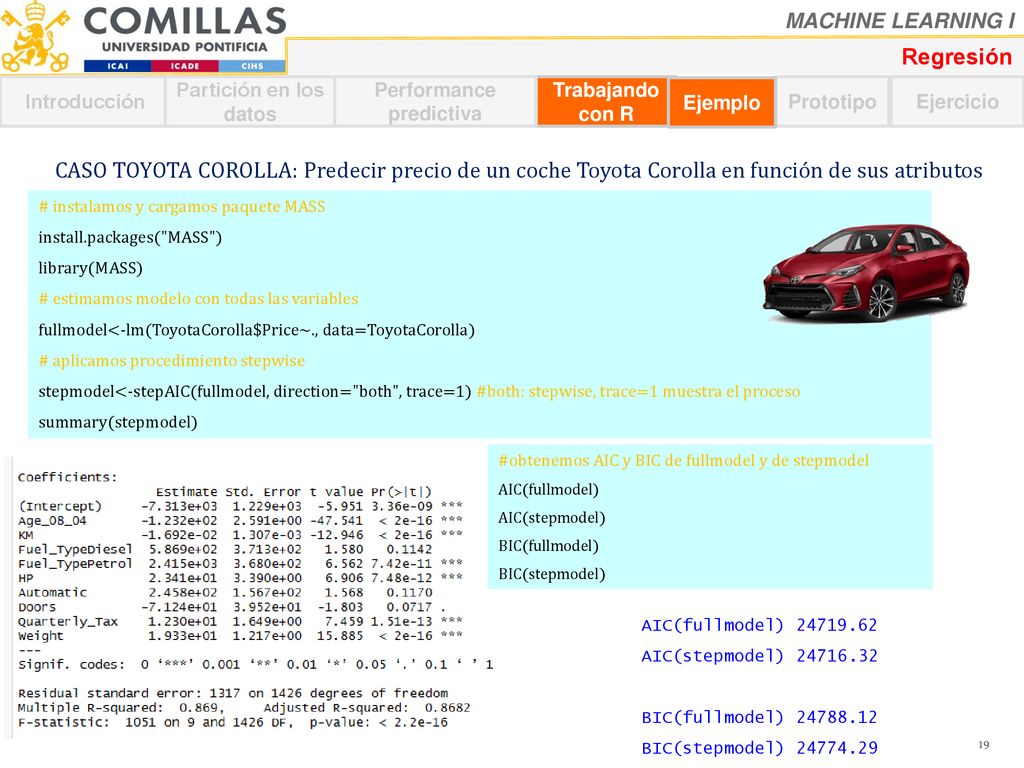Click the fullmodel<-lm(...) code line
The height and width of the screenshot is (768, 1024).
(x=256, y=330)
